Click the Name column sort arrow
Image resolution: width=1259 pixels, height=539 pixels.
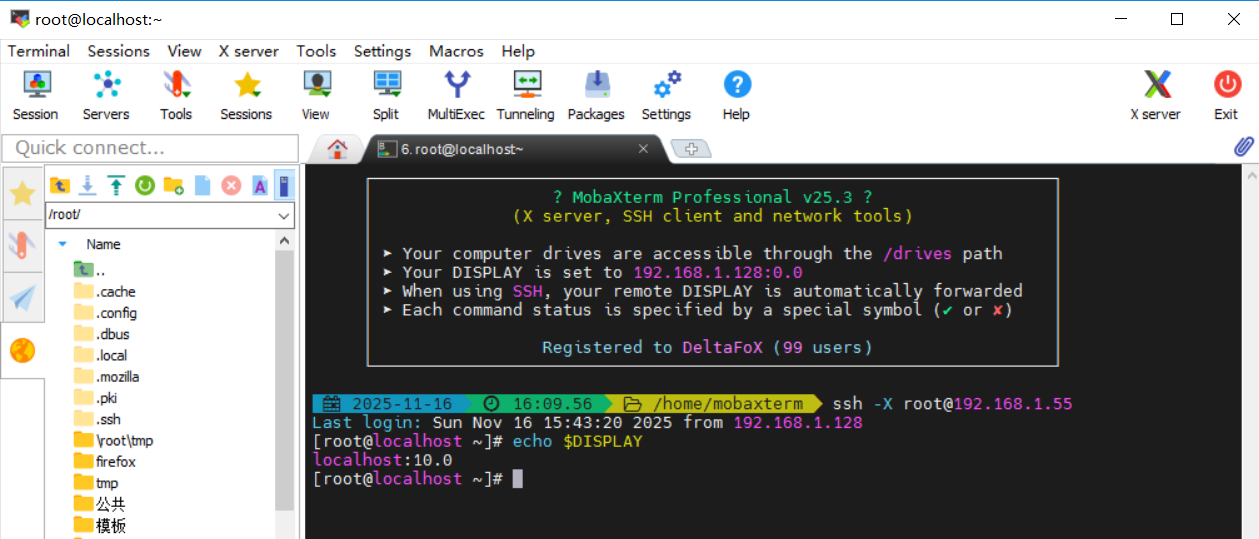point(62,244)
